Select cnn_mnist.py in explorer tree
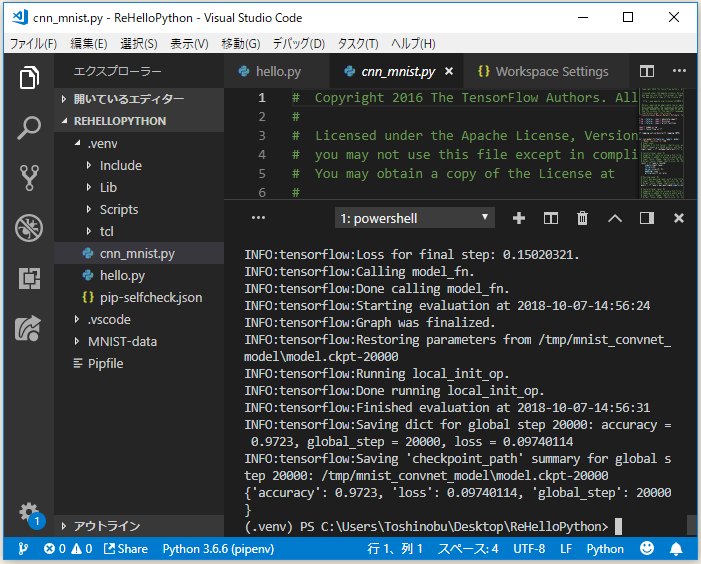 click(139, 253)
